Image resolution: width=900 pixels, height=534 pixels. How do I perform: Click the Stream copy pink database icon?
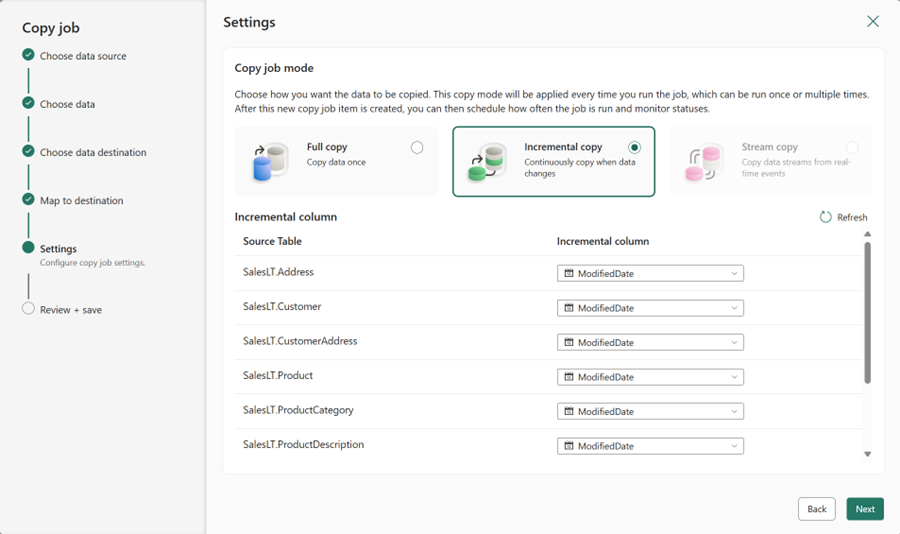[703, 162]
